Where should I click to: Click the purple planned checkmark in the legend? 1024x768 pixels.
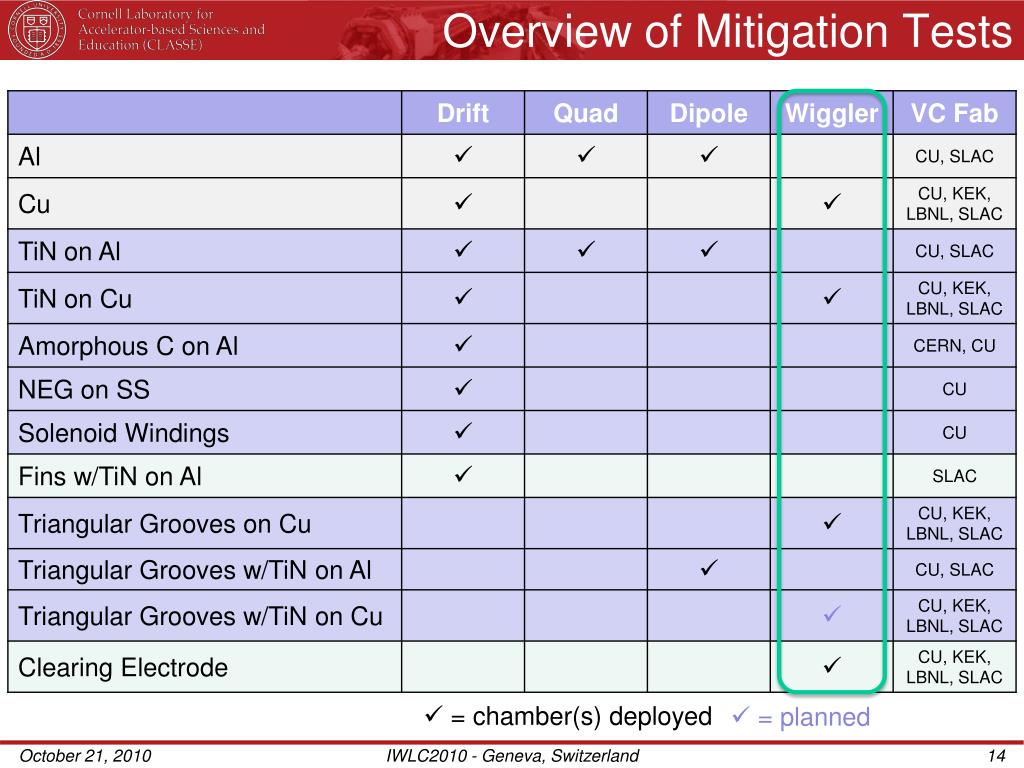tap(741, 715)
